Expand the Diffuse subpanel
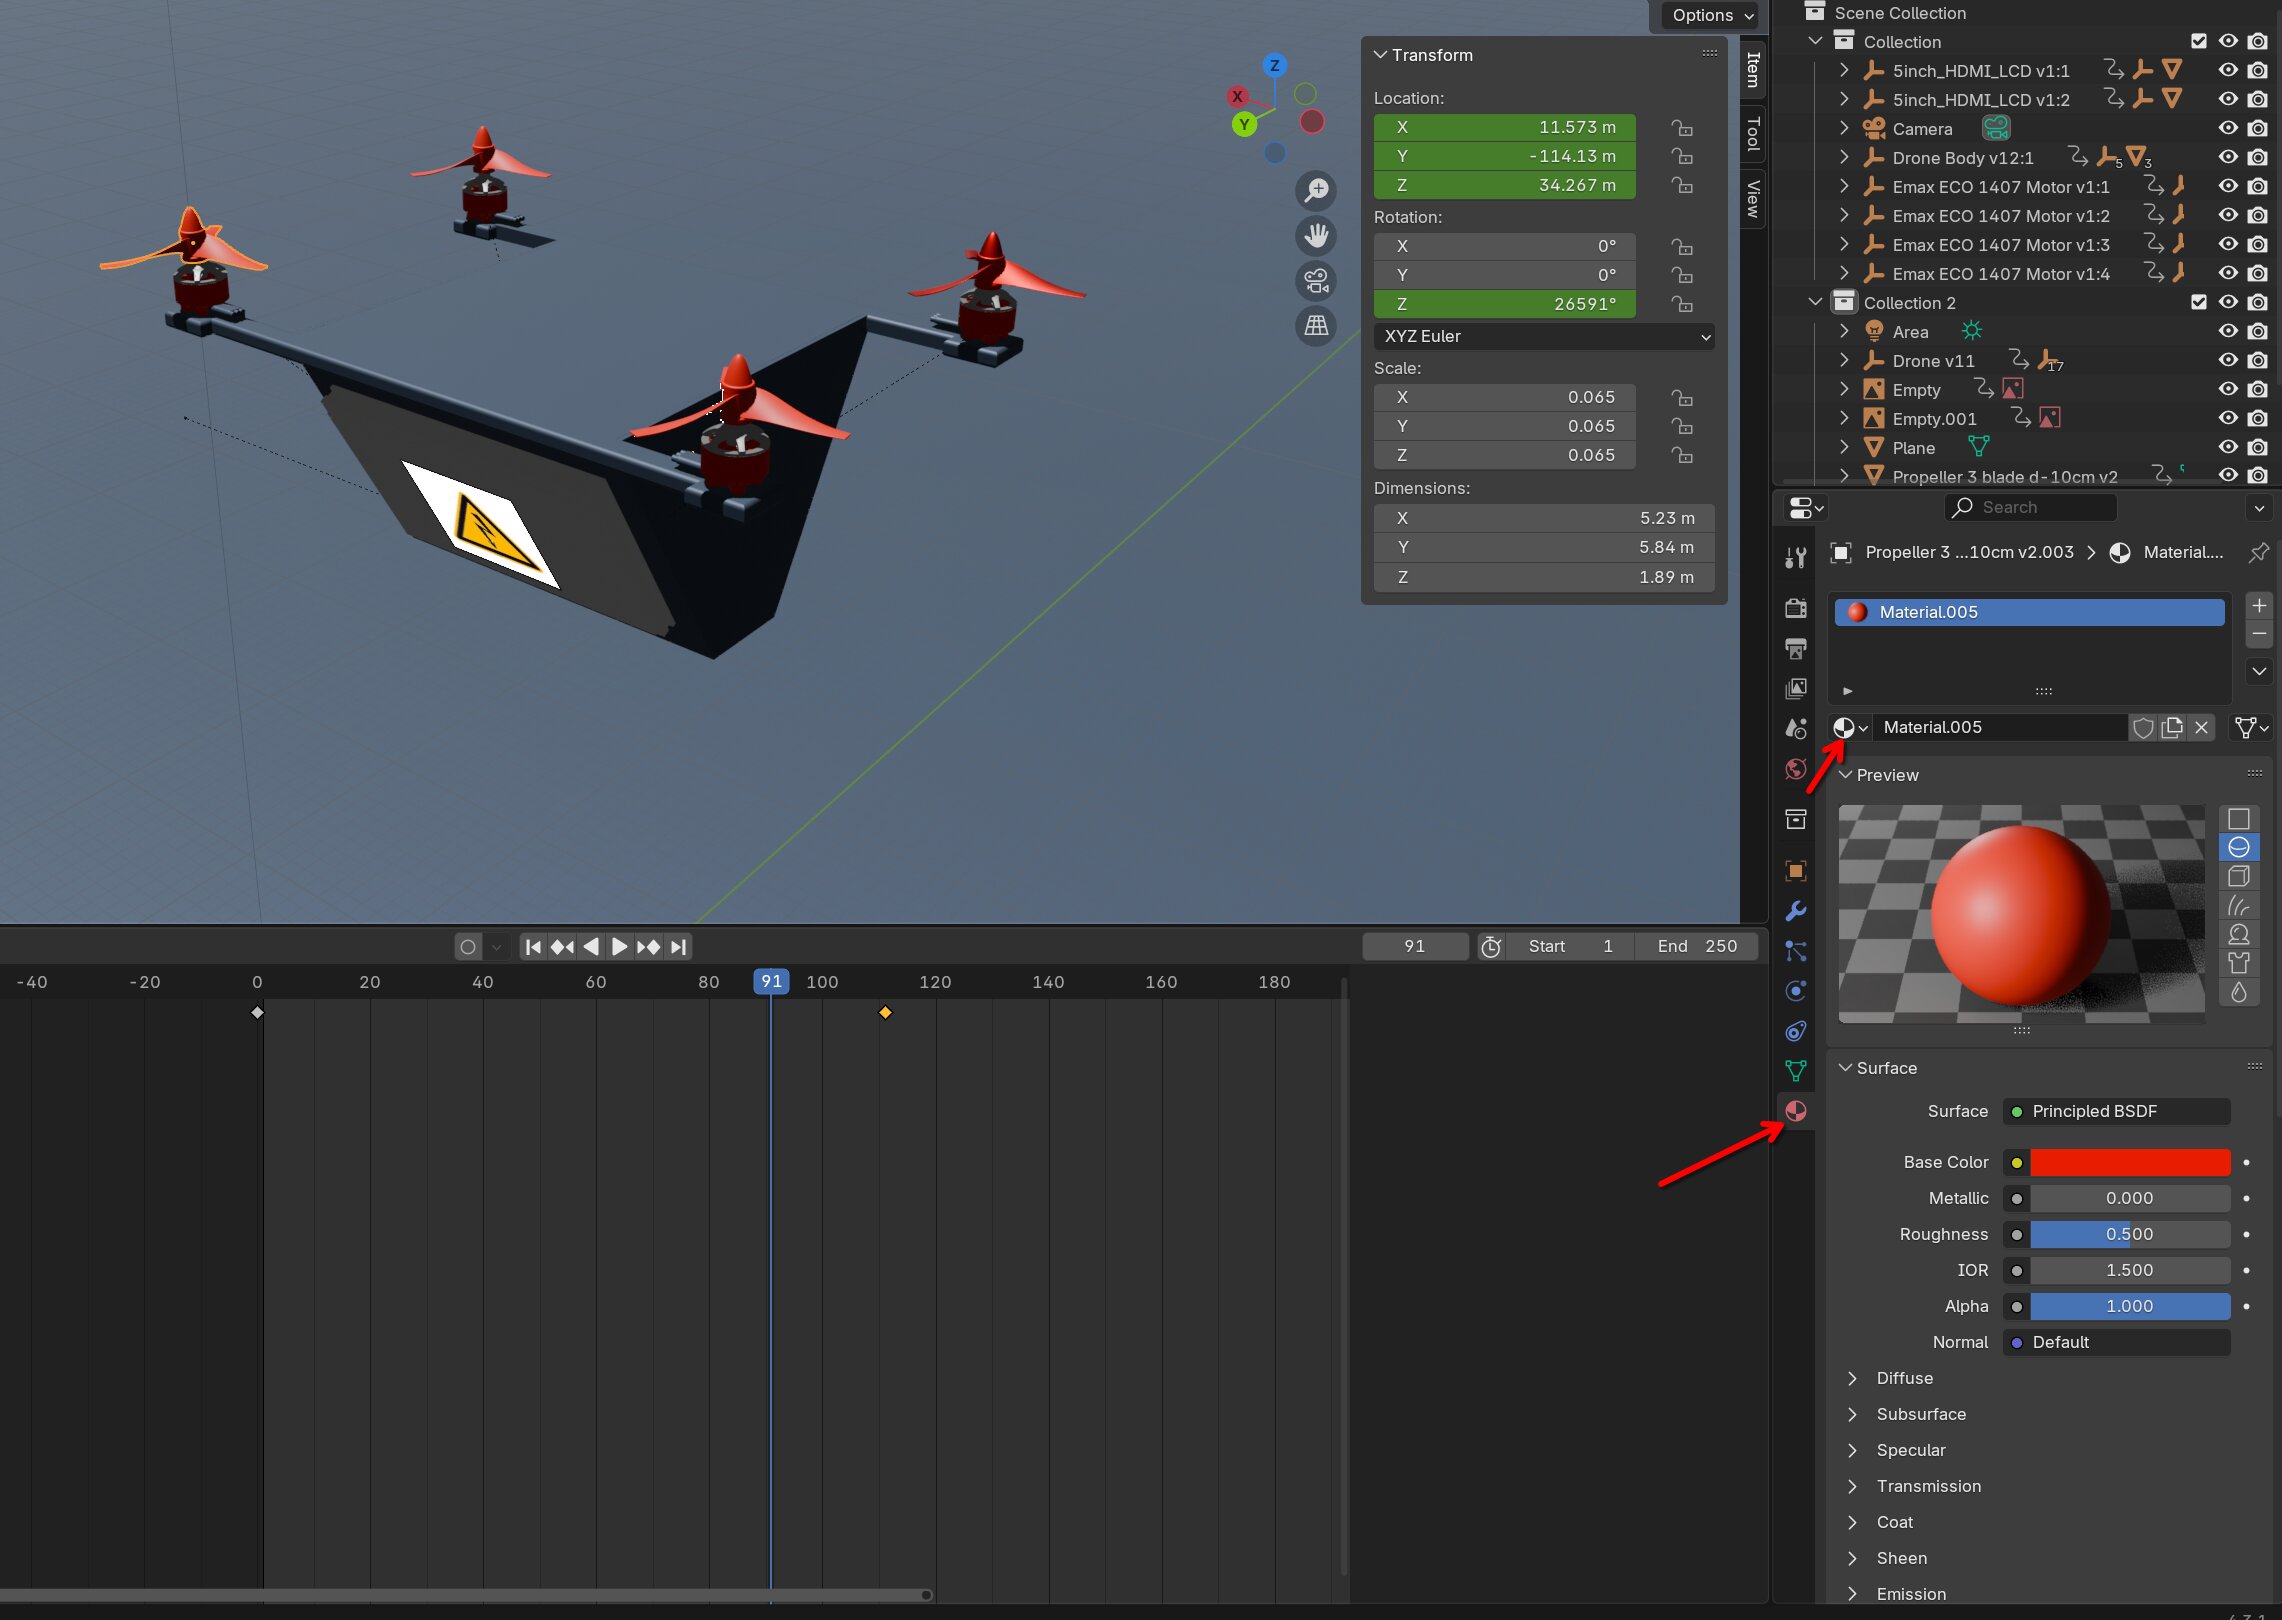This screenshot has width=2282, height=1620. pos(1853,1378)
